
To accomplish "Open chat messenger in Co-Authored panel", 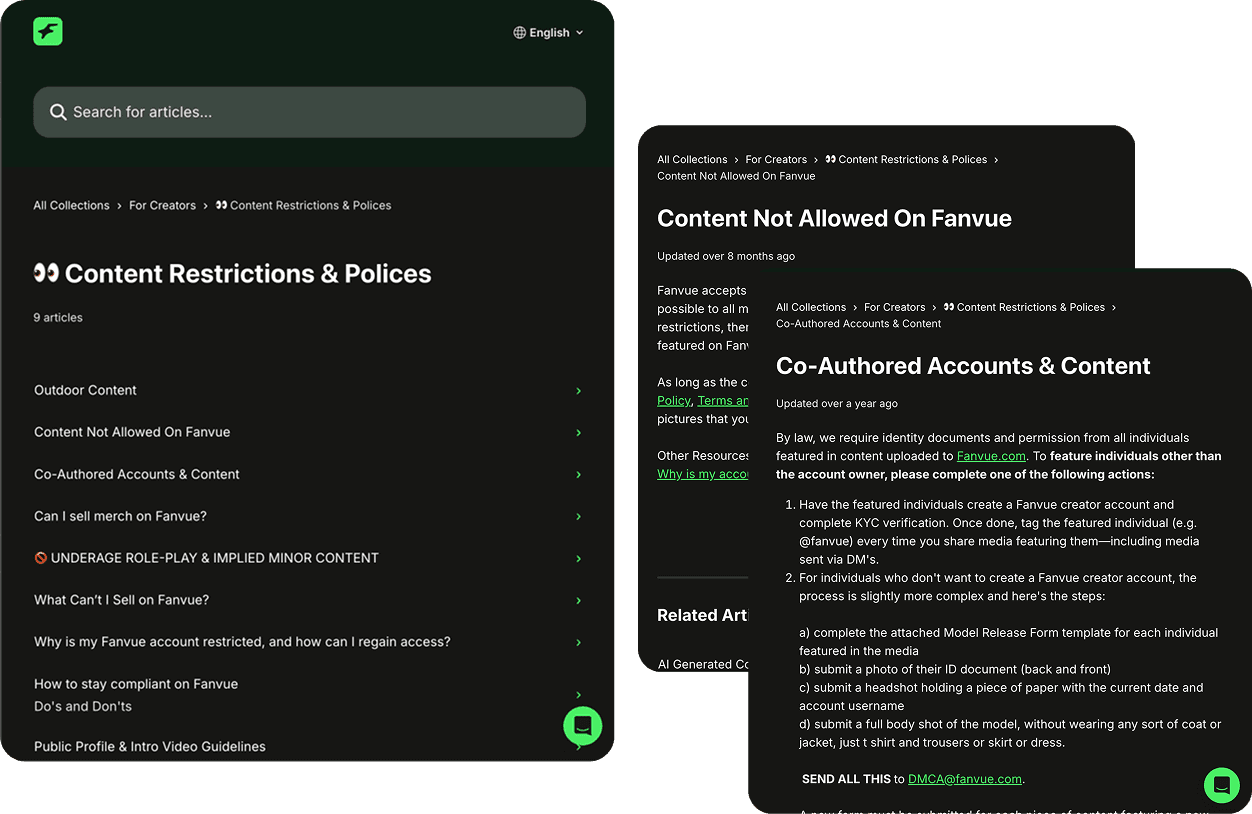I will [1221, 785].
